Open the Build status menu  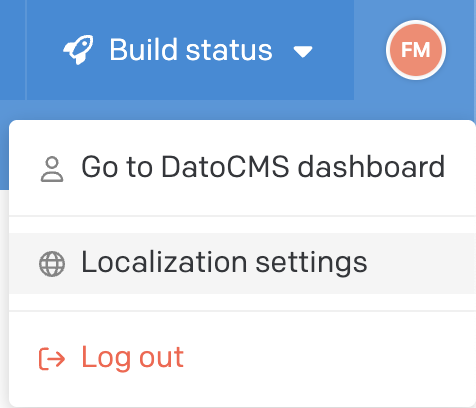point(190,50)
